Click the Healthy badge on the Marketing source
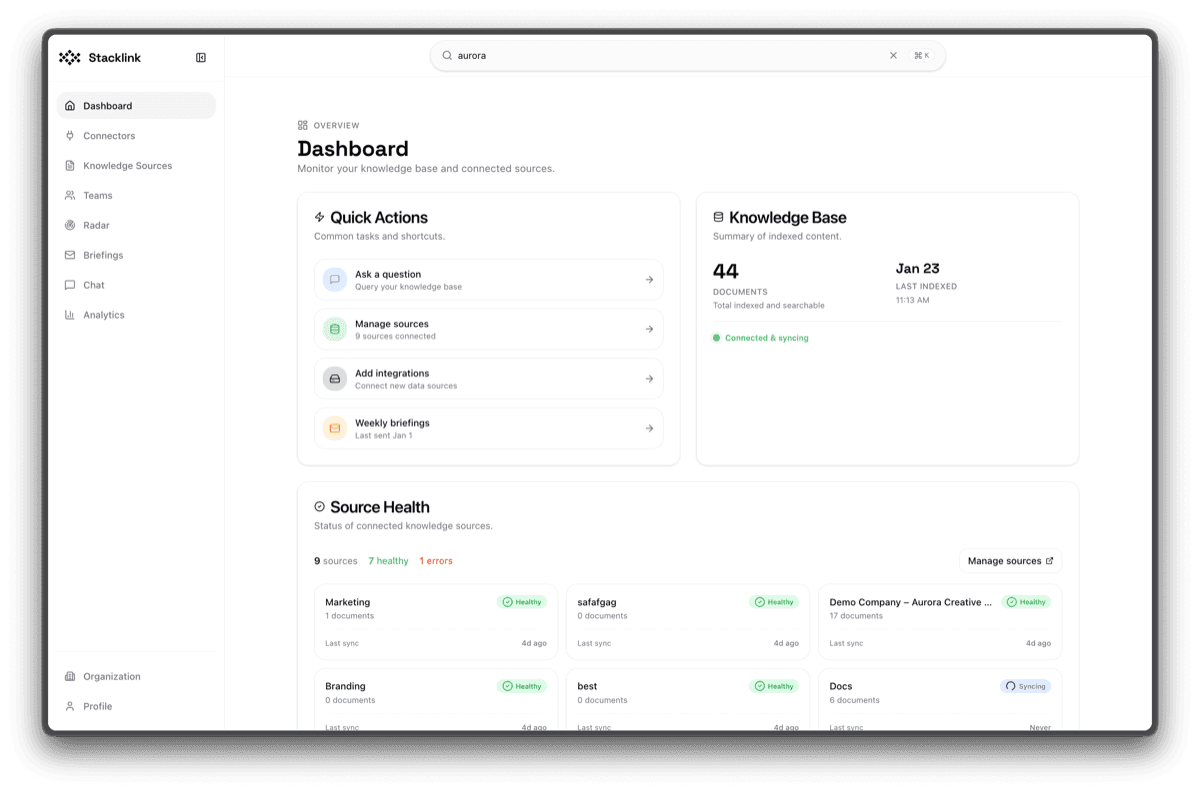Viewport: 1200px width, 792px height. coord(522,602)
